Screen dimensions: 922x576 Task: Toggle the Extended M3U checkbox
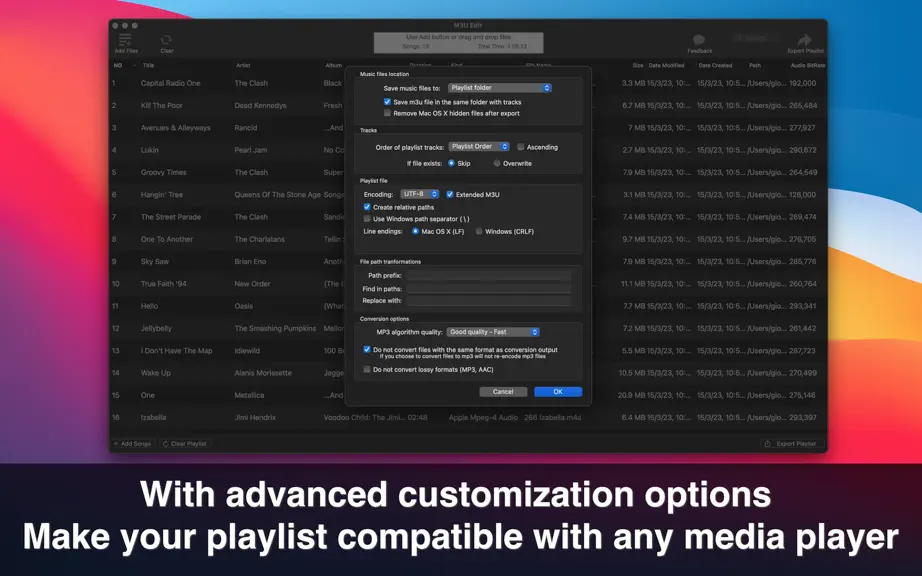pyautogui.click(x=450, y=194)
